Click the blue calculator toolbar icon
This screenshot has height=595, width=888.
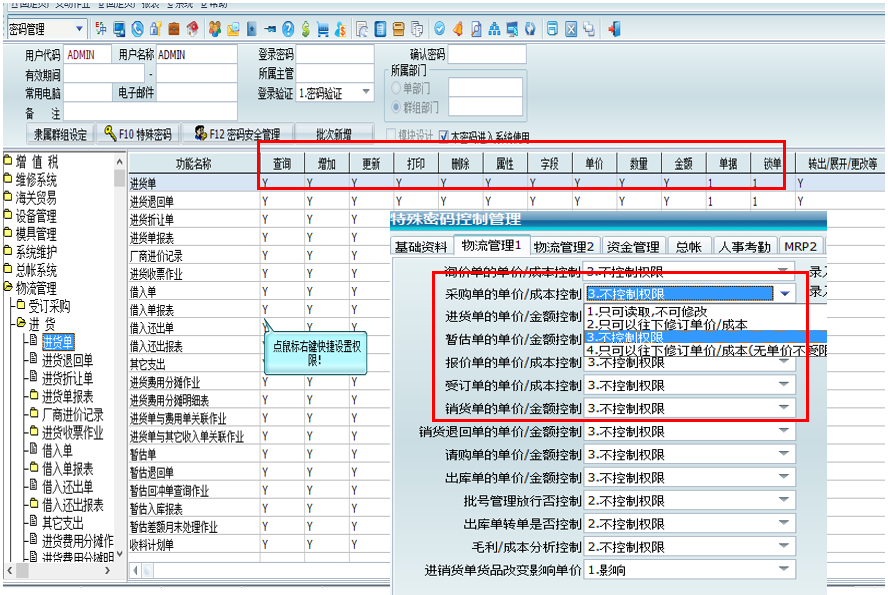[381, 28]
